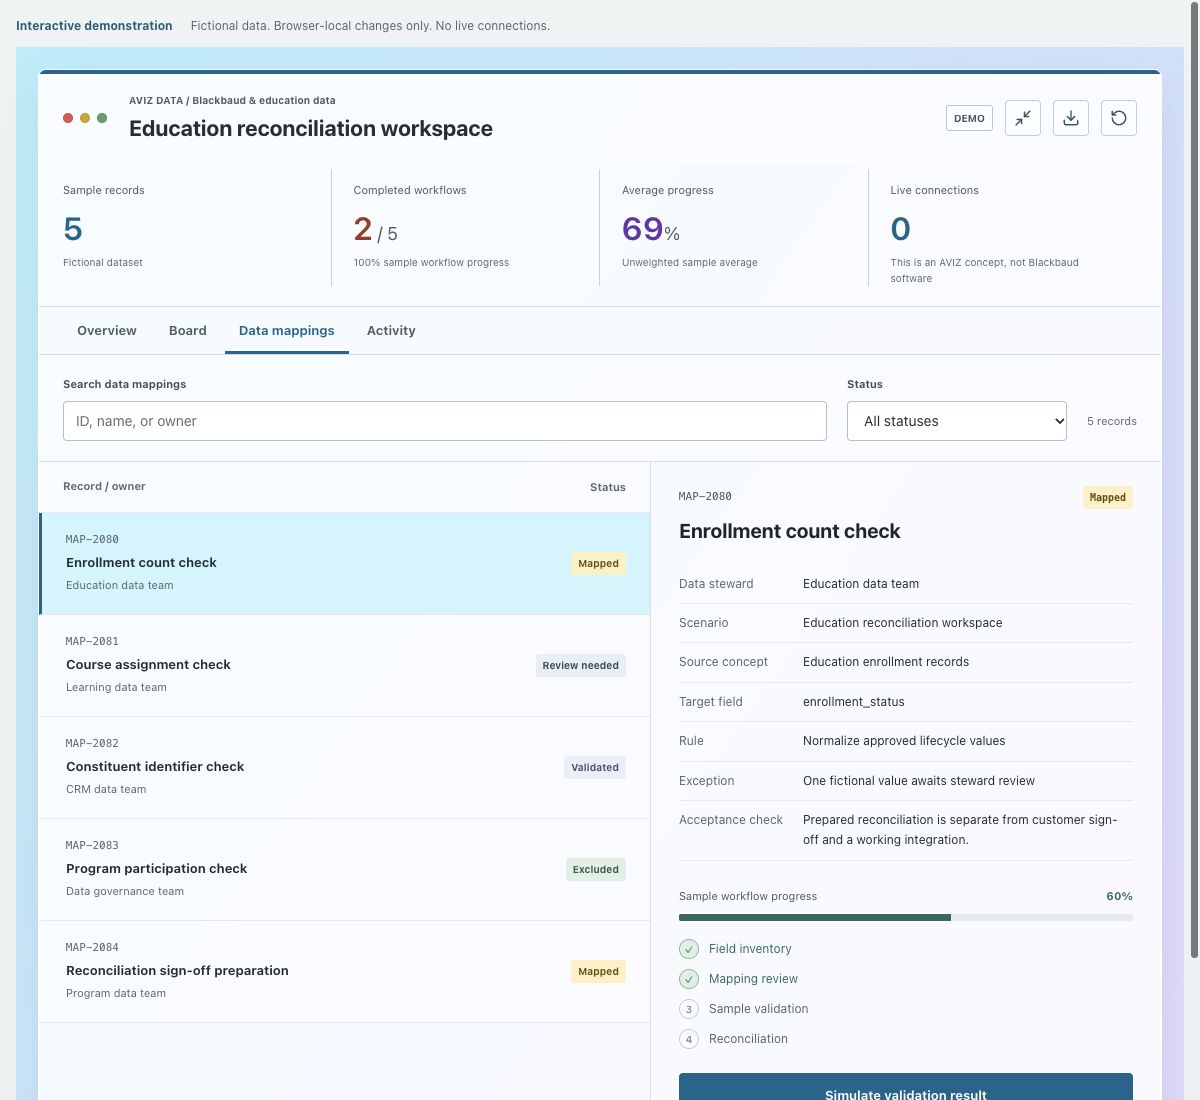The image size is (1200, 1100).
Task: Focus the Search data mappings field
Action: [x=445, y=421]
